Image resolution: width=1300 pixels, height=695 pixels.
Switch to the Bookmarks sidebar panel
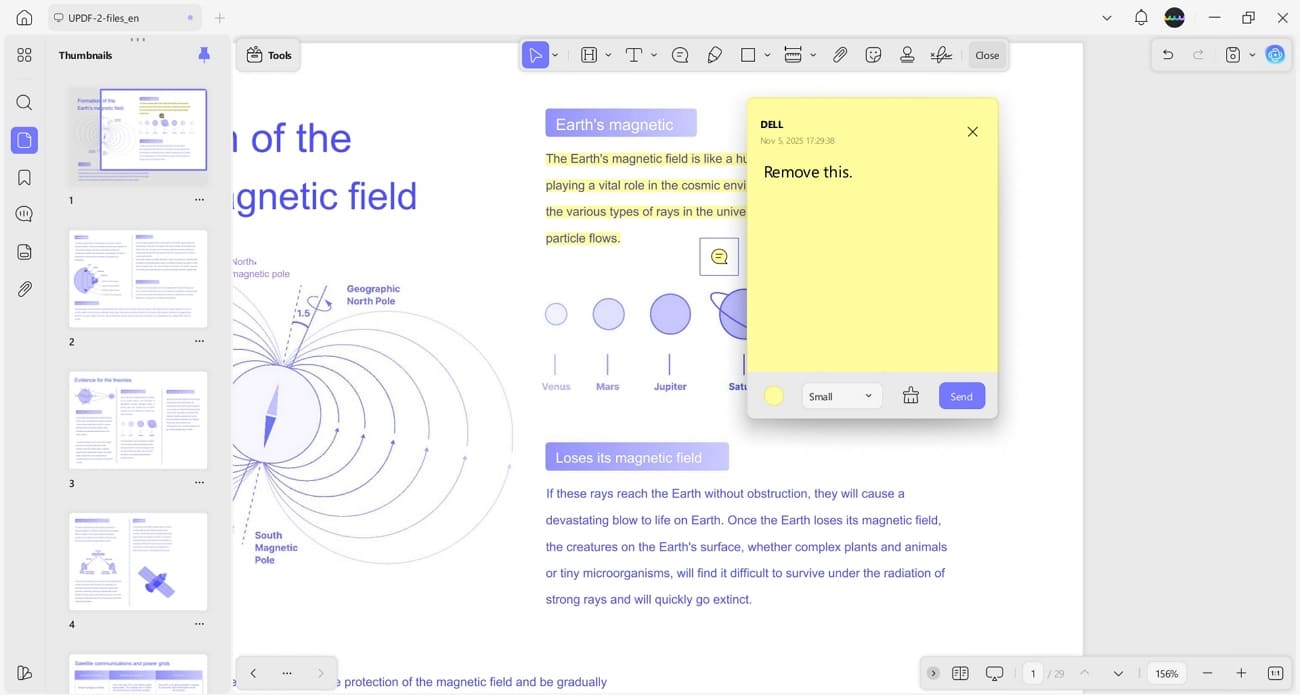[x=24, y=177]
